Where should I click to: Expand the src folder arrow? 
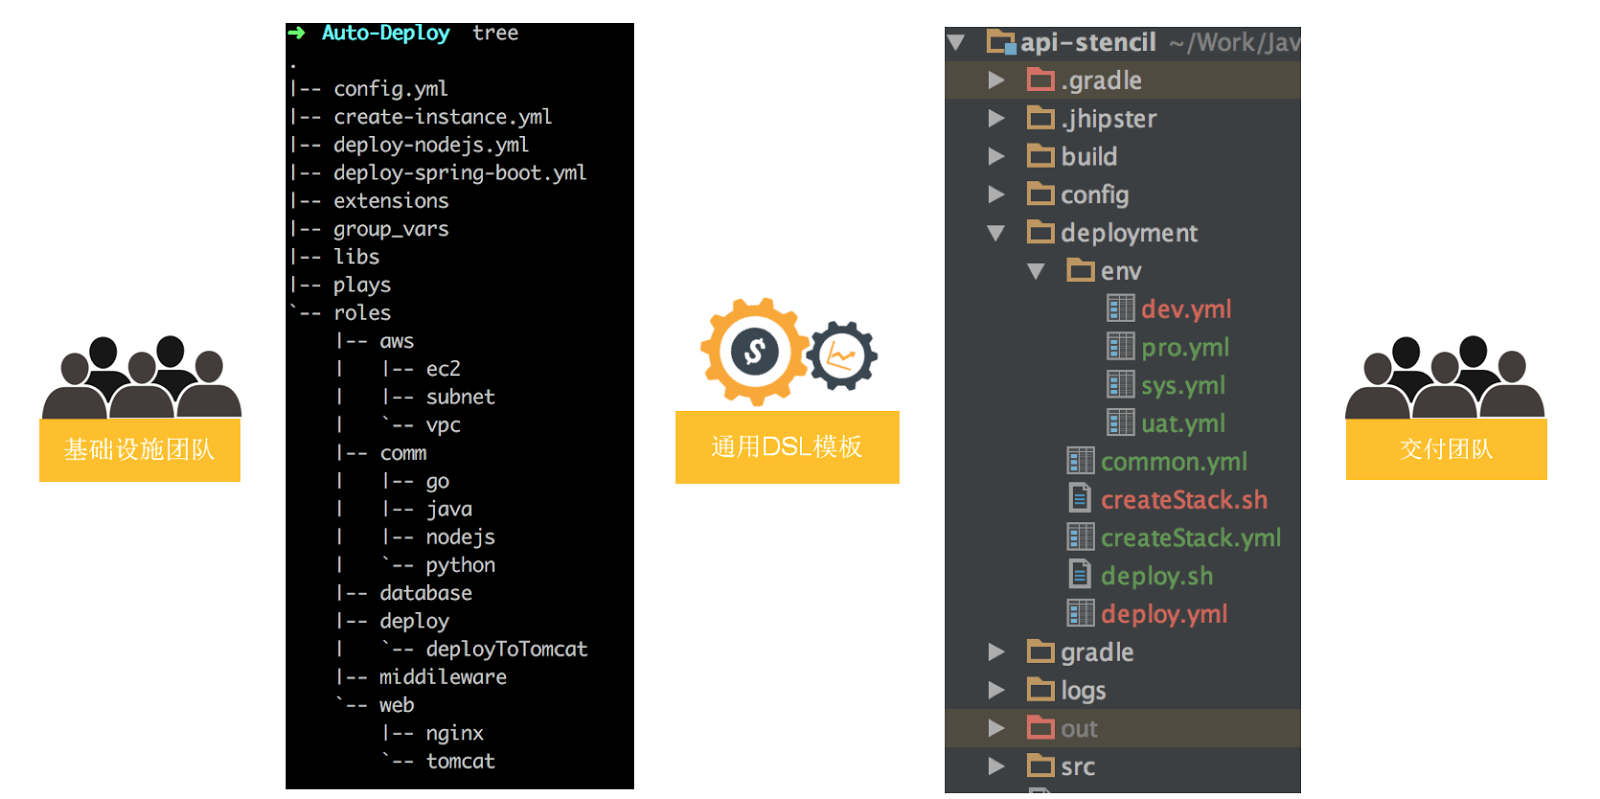[996, 767]
